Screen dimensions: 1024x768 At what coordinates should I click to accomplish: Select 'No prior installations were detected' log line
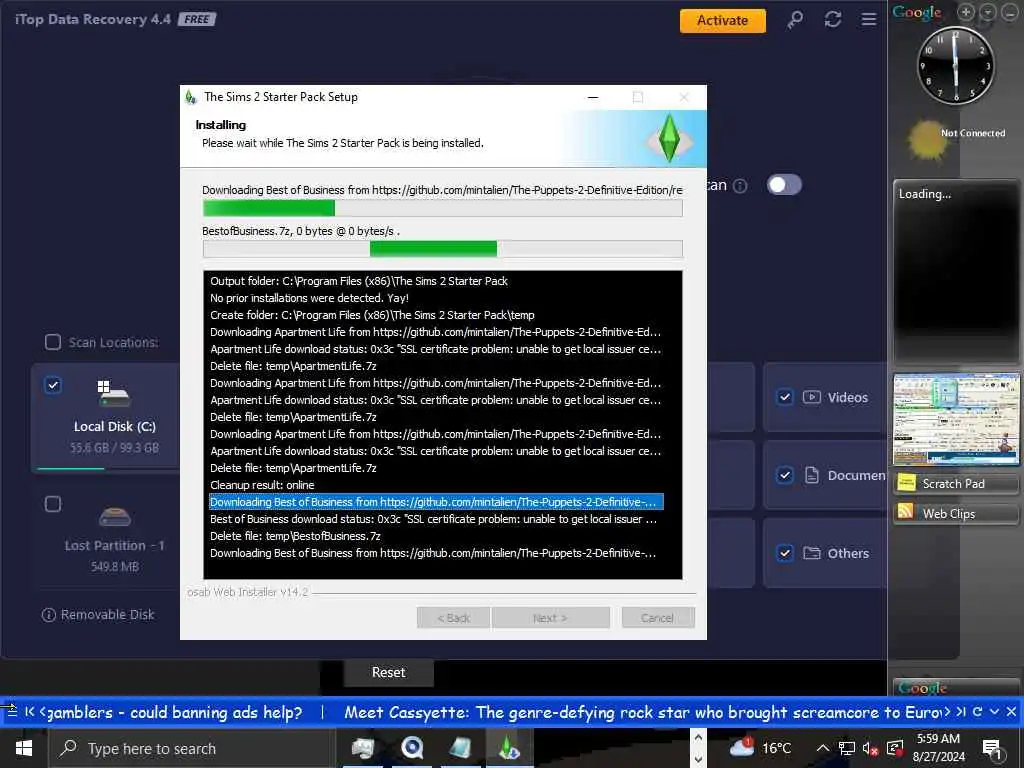[310, 298]
